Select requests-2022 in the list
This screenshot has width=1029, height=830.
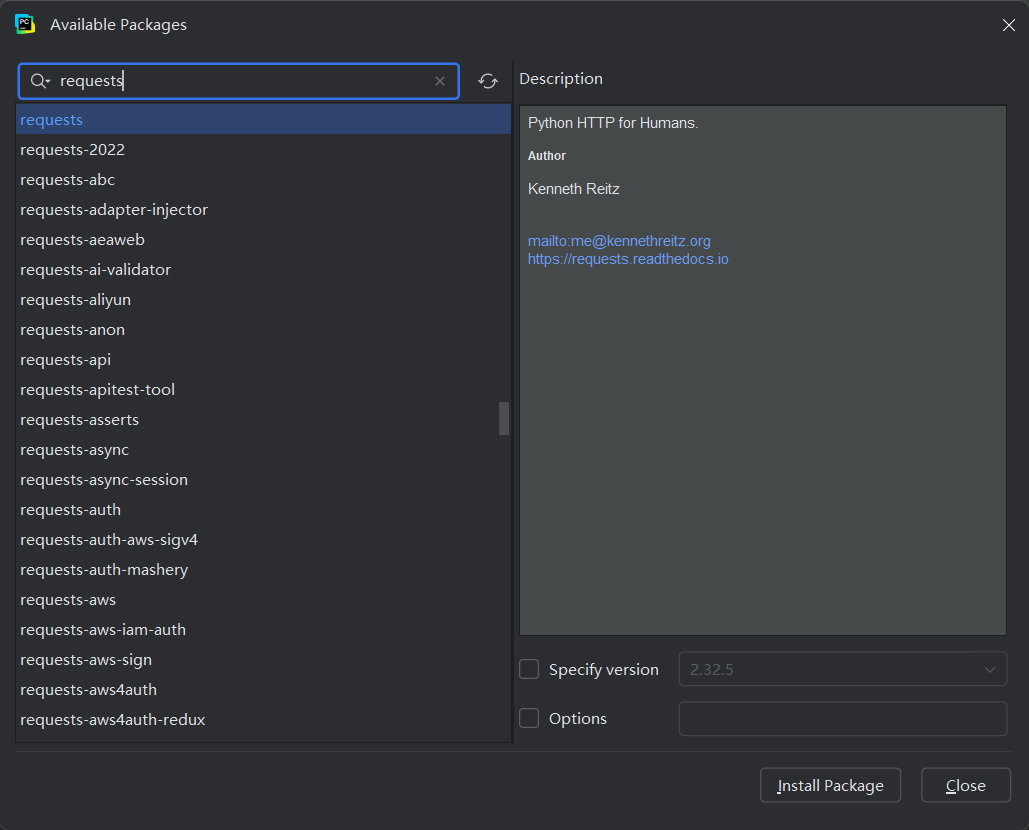click(x=263, y=150)
